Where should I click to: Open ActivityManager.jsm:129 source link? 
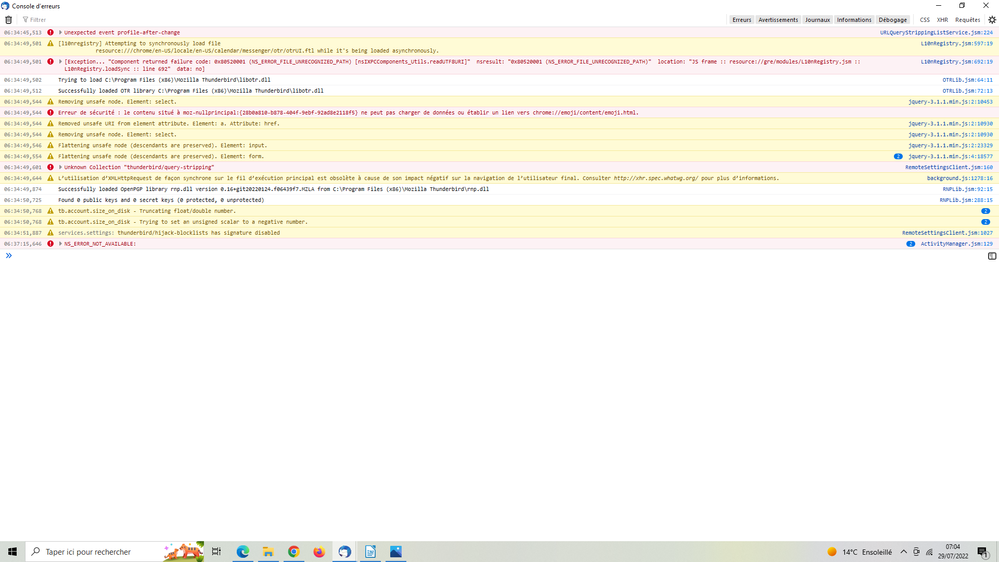click(x=956, y=243)
